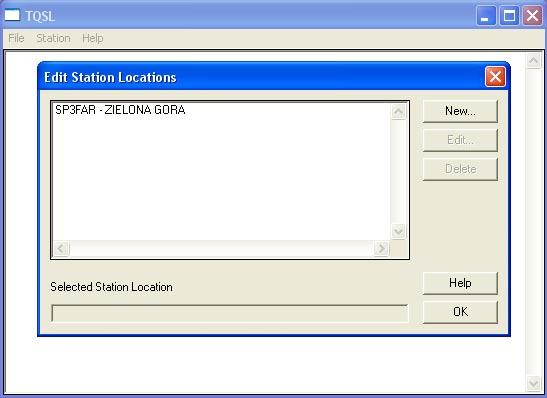This screenshot has width=547, height=398.
Task: Click the Selected Station Location field
Action: (230, 313)
